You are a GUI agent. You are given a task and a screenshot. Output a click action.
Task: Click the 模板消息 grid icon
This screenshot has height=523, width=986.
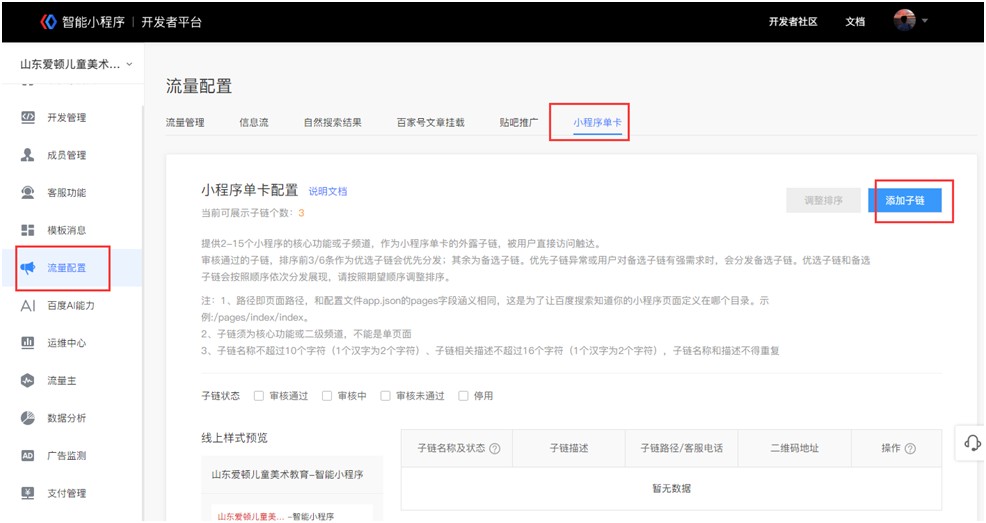click(x=28, y=230)
